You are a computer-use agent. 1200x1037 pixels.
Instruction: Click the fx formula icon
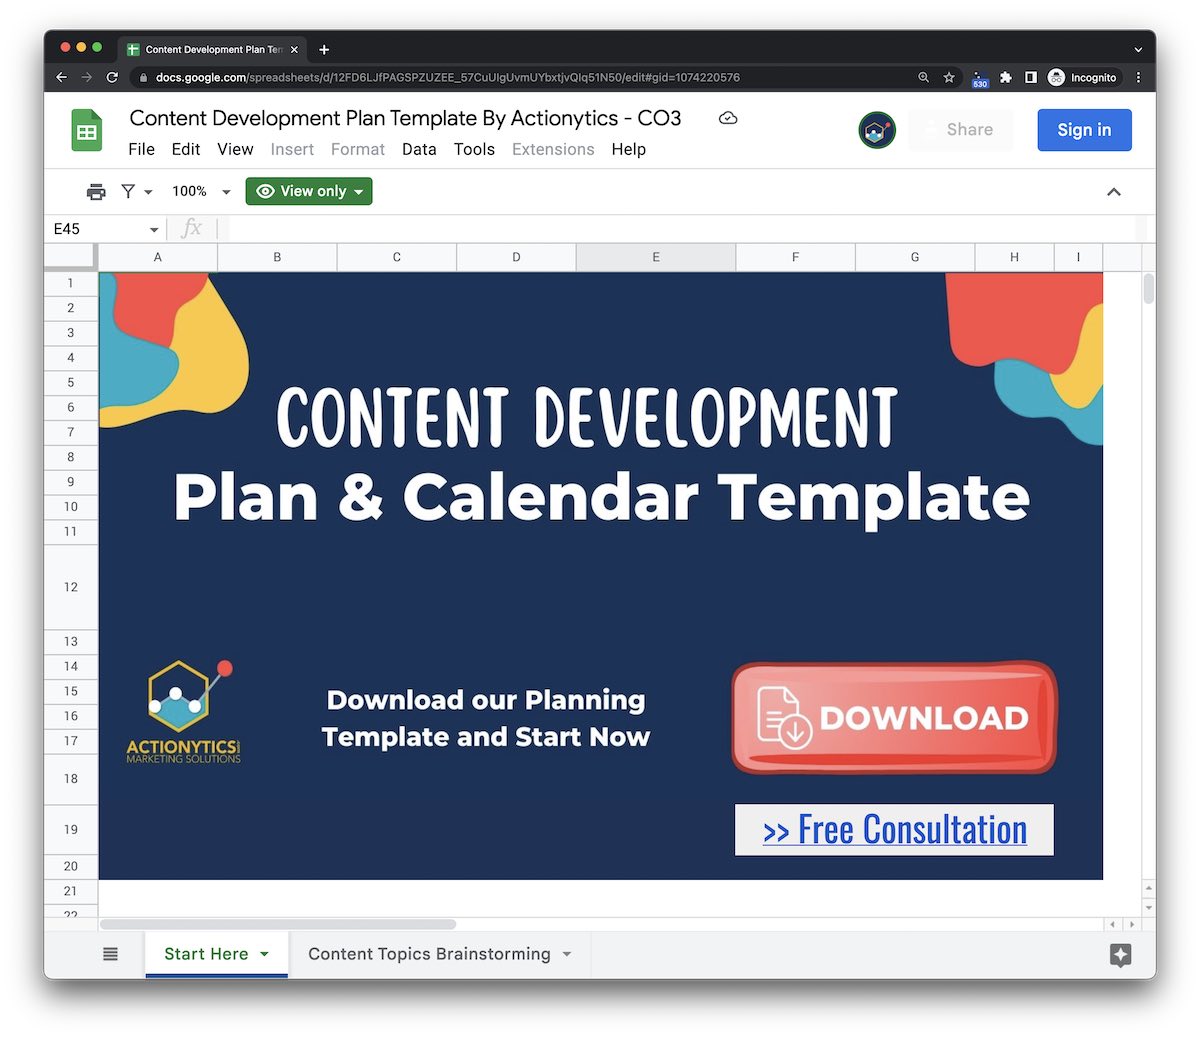point(191,228)
